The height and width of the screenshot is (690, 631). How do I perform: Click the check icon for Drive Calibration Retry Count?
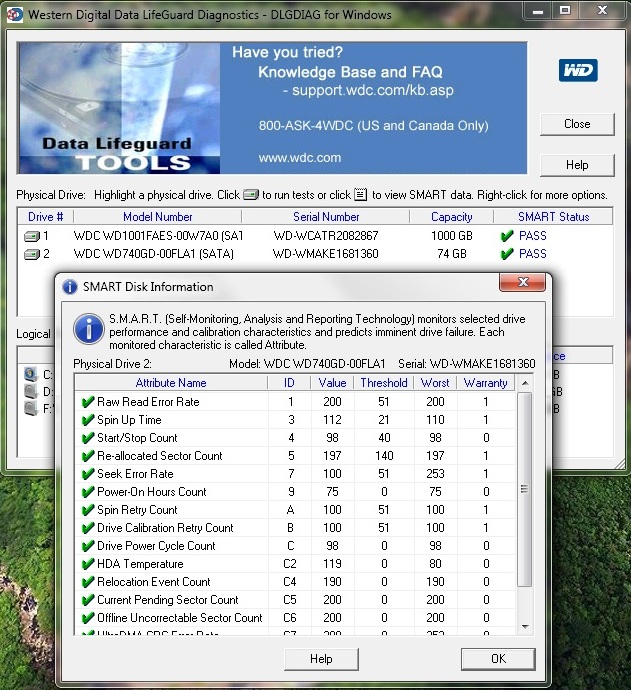click(88, 528)
